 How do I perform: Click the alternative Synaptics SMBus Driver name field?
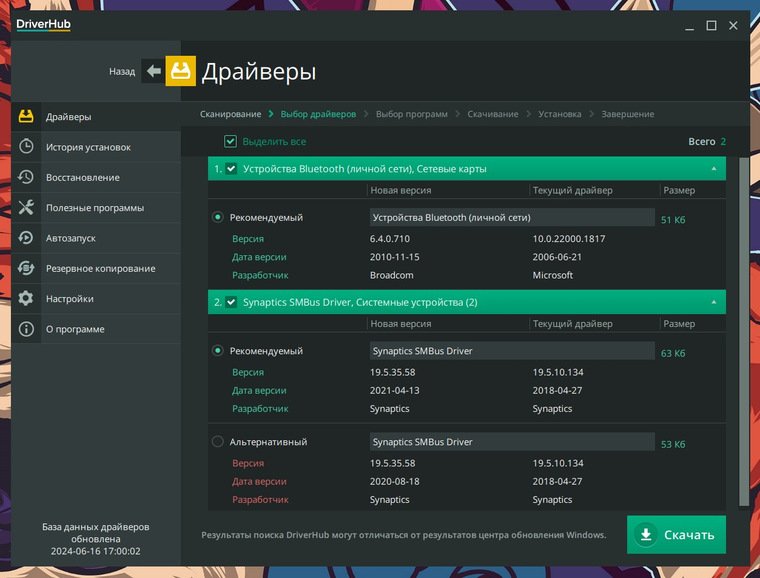[512, 442]
